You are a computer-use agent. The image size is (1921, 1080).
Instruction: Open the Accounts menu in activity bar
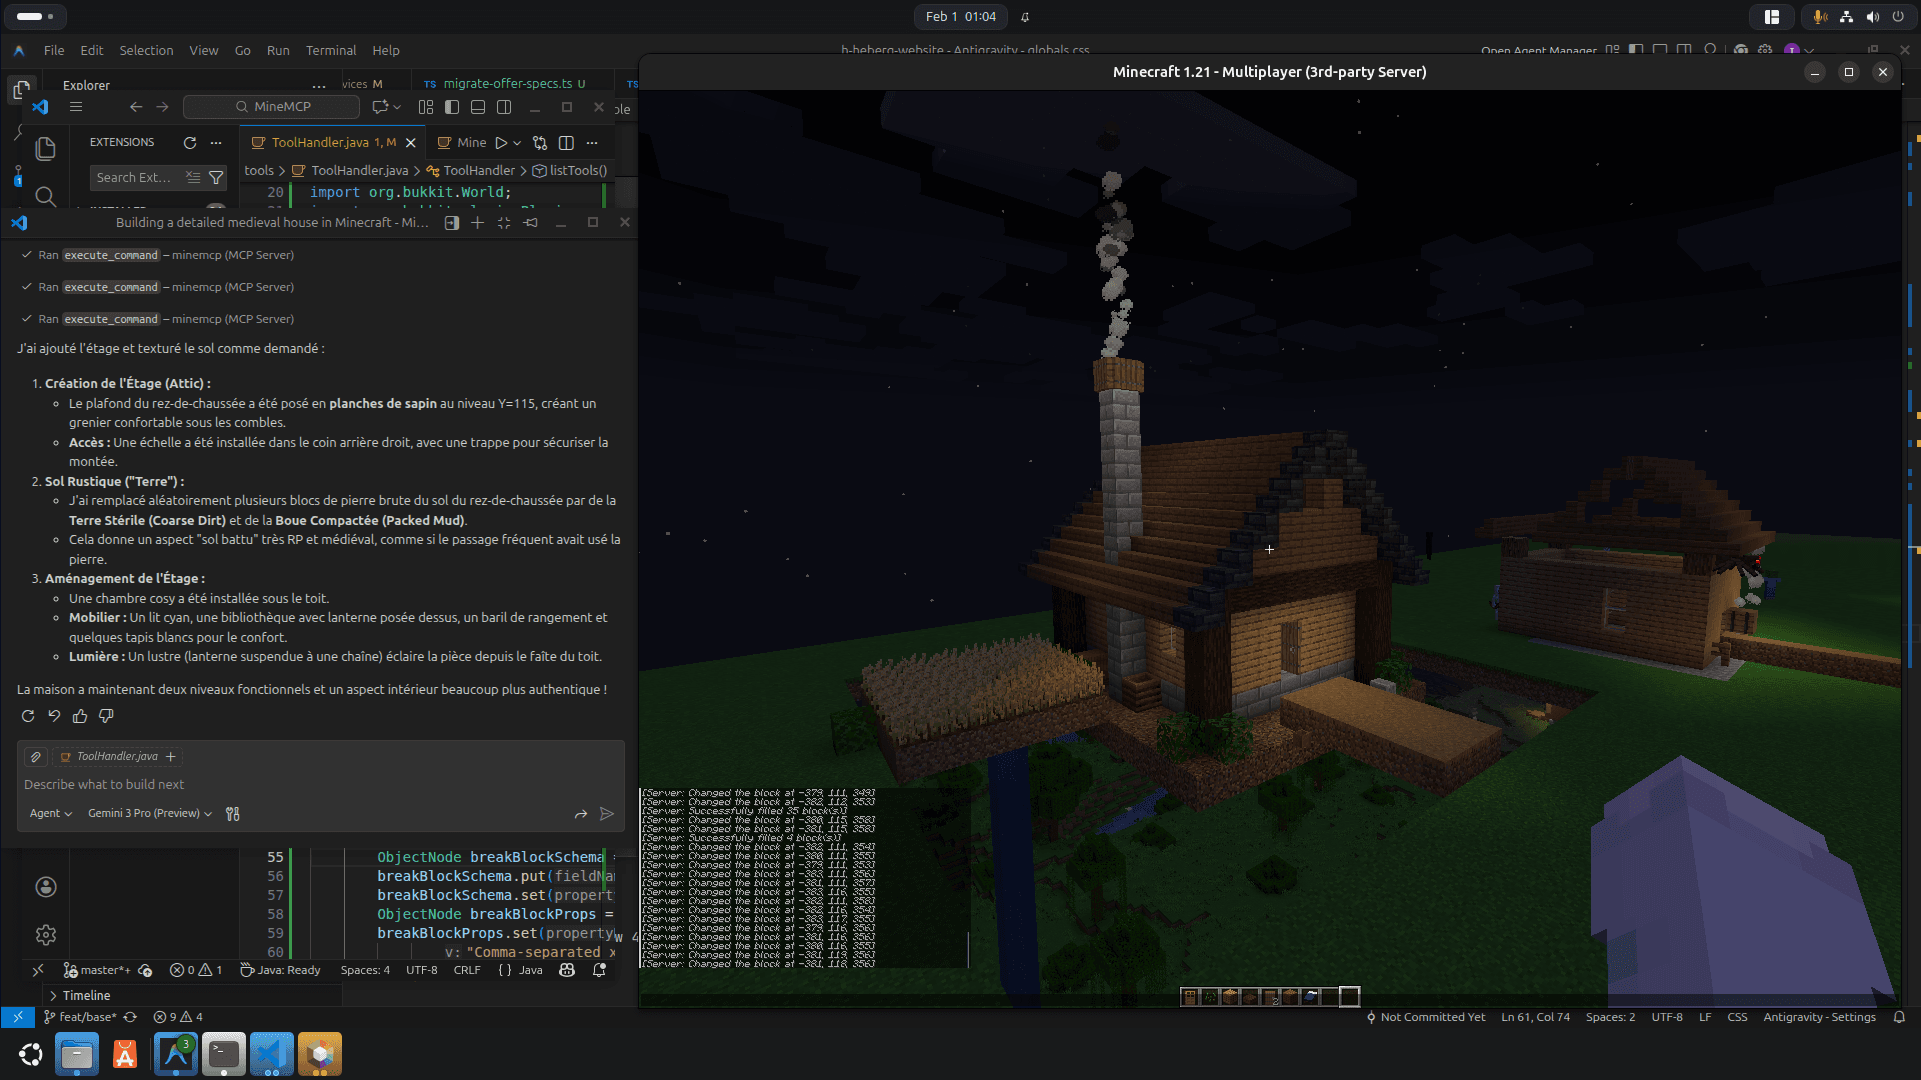click(x=45, y=887)
